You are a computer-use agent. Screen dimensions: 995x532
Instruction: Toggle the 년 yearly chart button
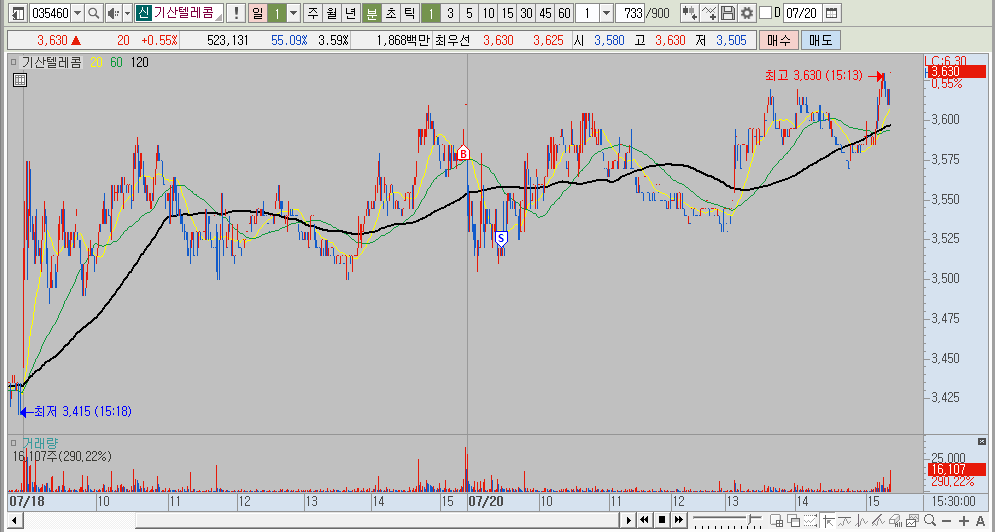click(x=351, y=13)
